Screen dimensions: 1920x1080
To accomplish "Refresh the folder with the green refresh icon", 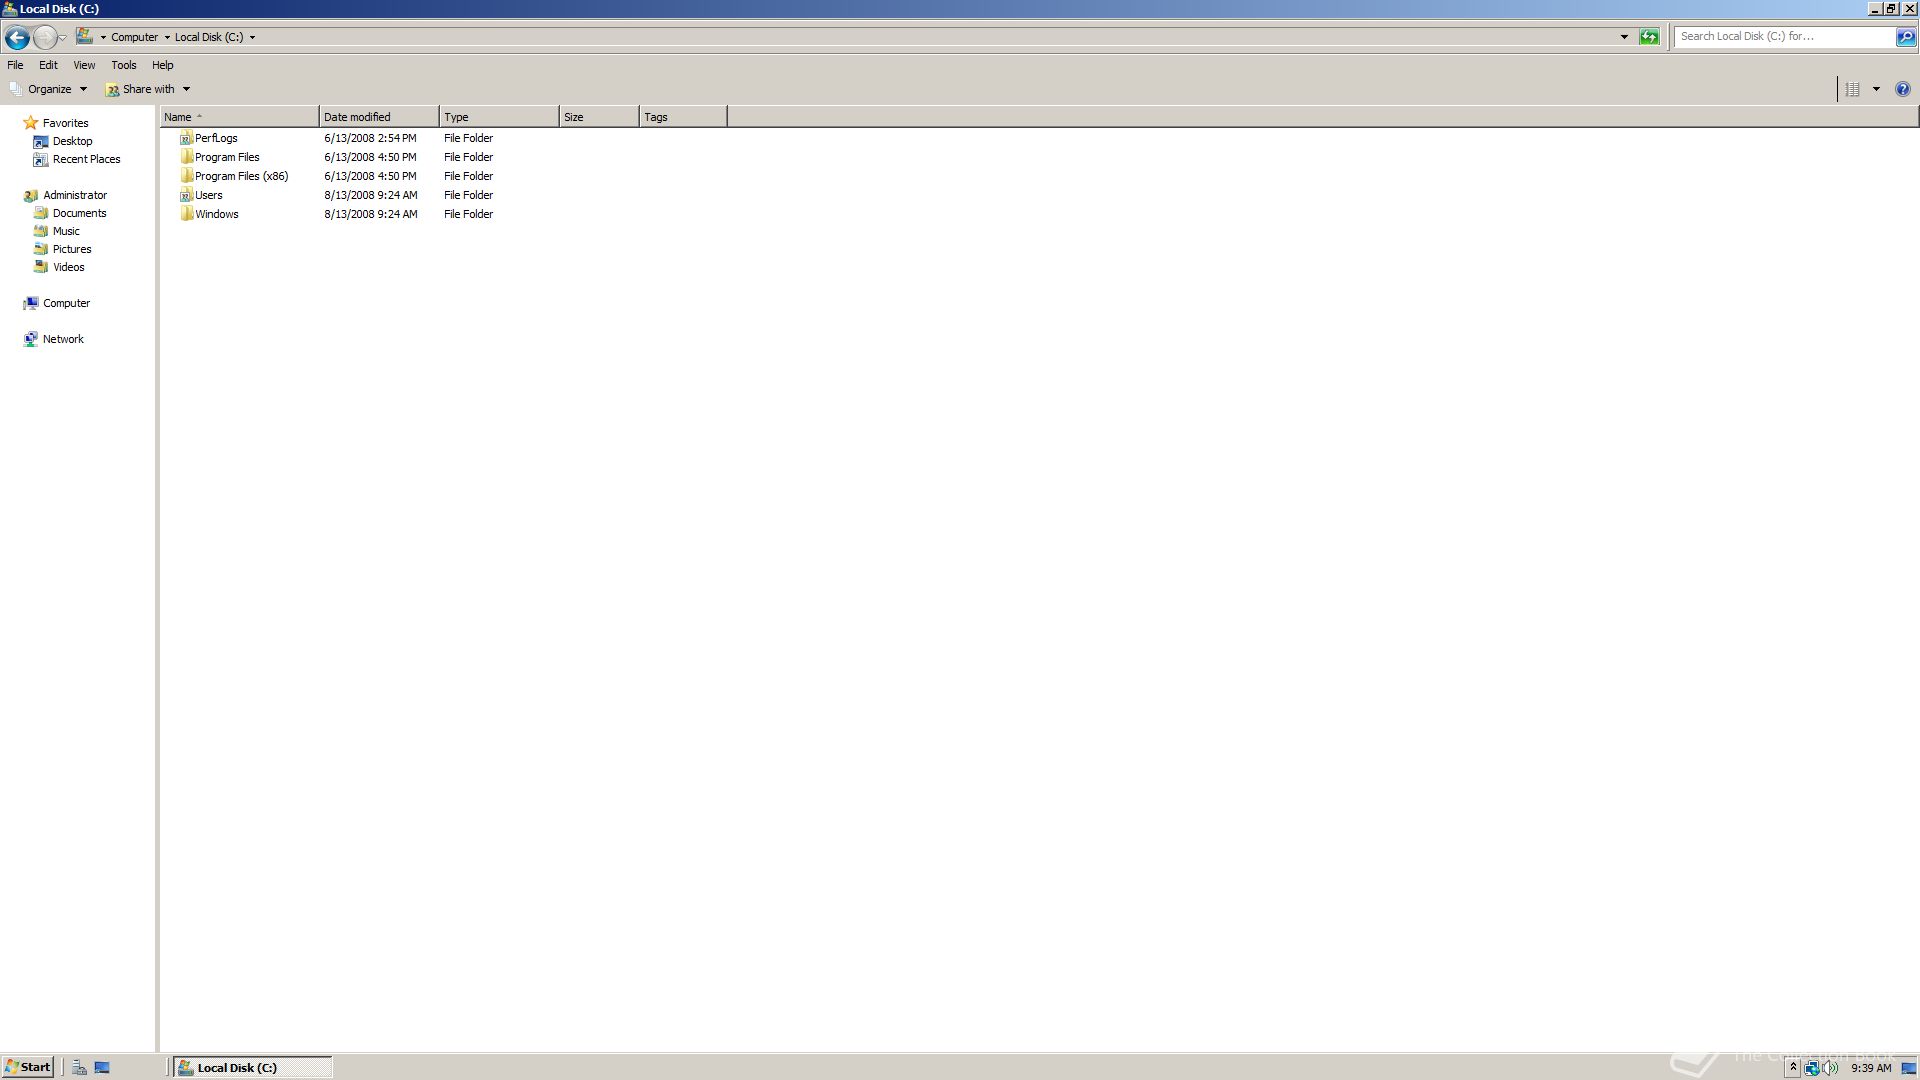I will 1649,37.
